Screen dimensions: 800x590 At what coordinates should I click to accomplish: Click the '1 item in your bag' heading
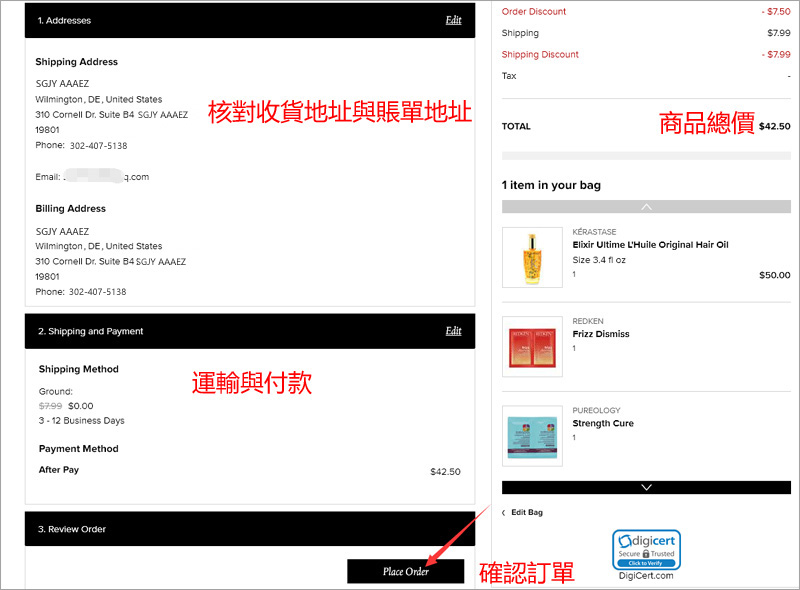click(551, 185)
